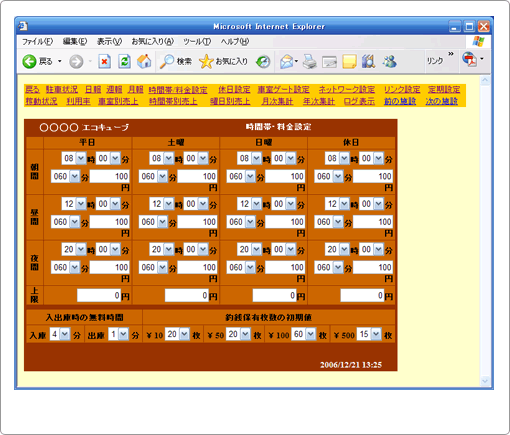Click the History icon
This screenshot has width=510, height=435.
tap(263, 62)
